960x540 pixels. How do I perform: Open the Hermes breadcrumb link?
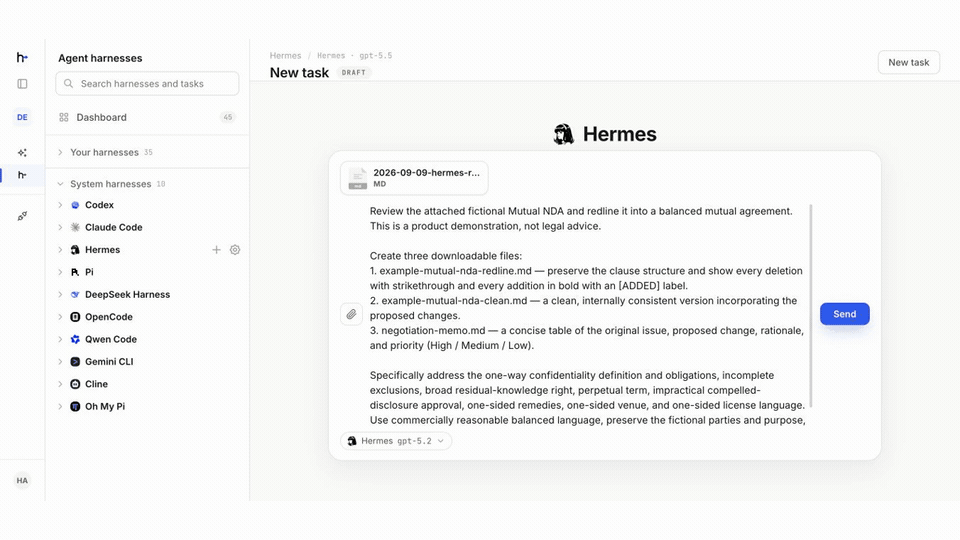pos(285,56)
